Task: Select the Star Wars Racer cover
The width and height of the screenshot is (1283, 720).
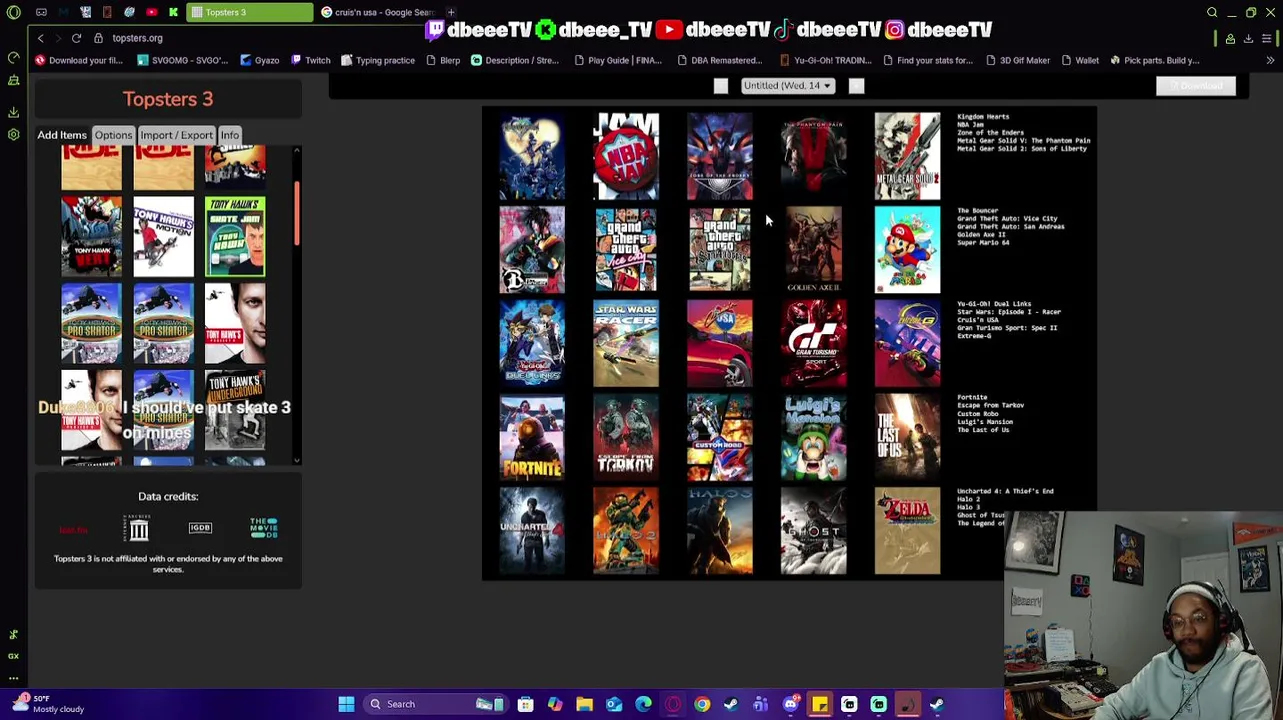Action: pyautogui.click(x=626, y=343)
